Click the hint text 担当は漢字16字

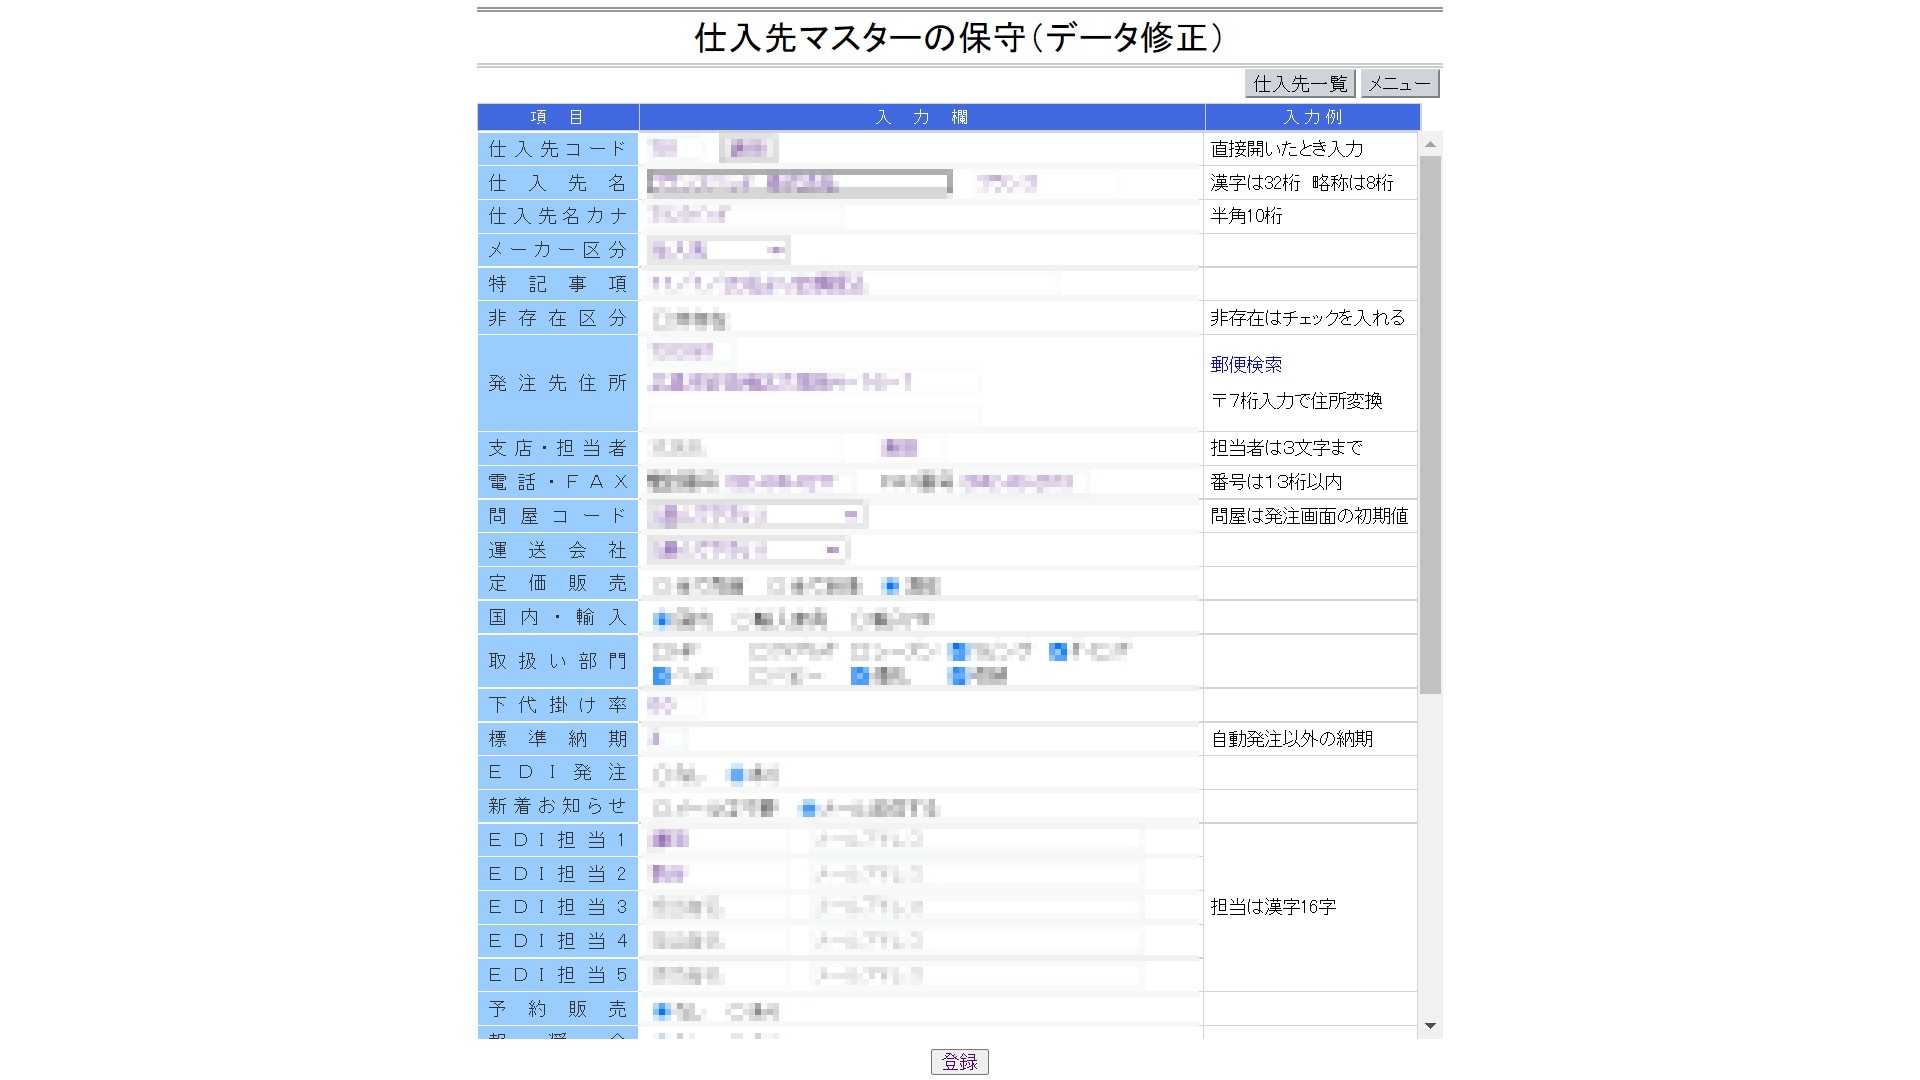pyautogui.click(x=1273, y=907)
